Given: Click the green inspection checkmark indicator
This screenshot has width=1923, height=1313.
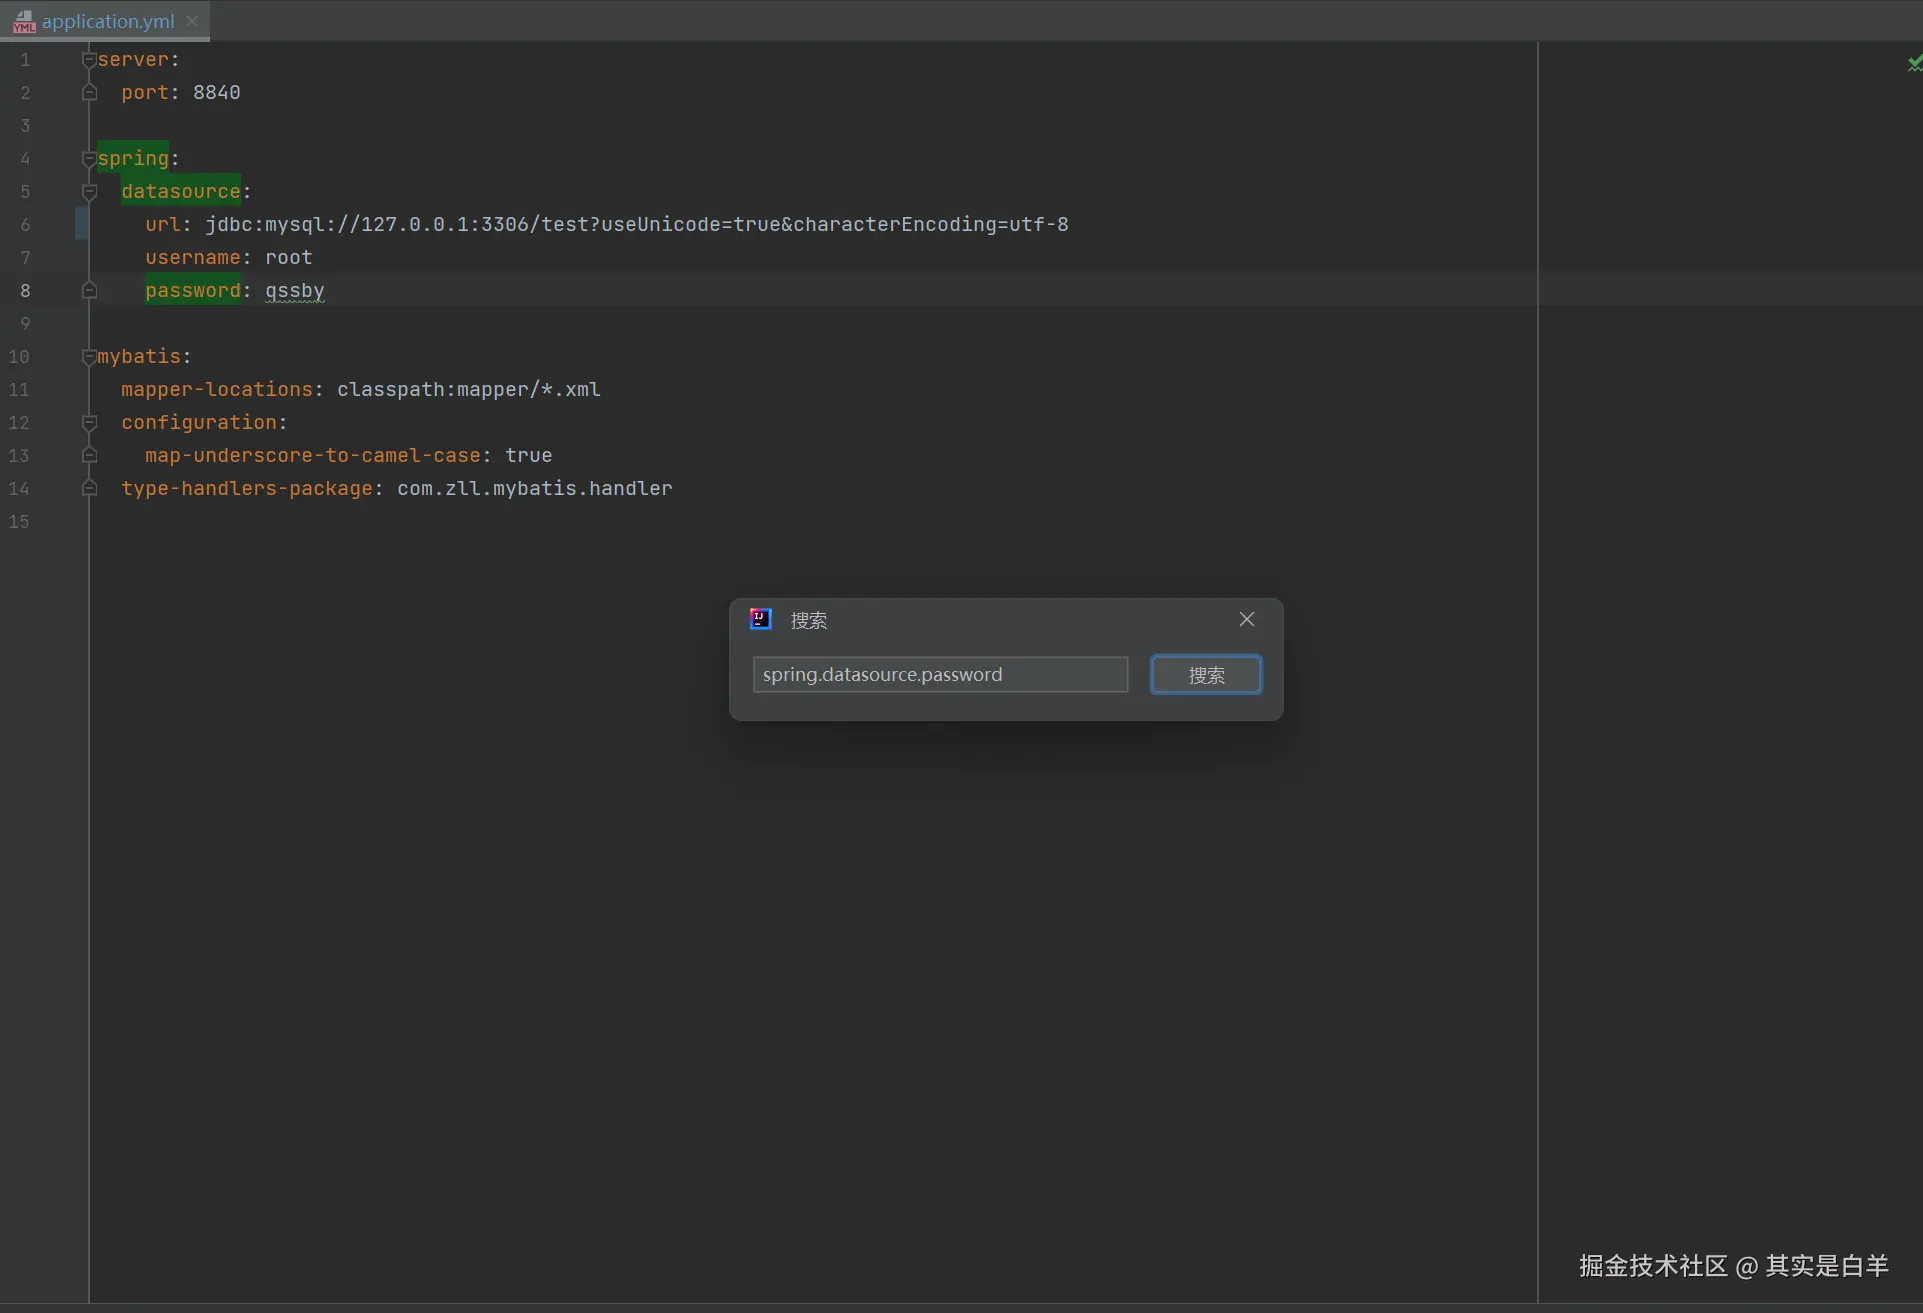Looking at the screenshot, I should (1913, 64).
